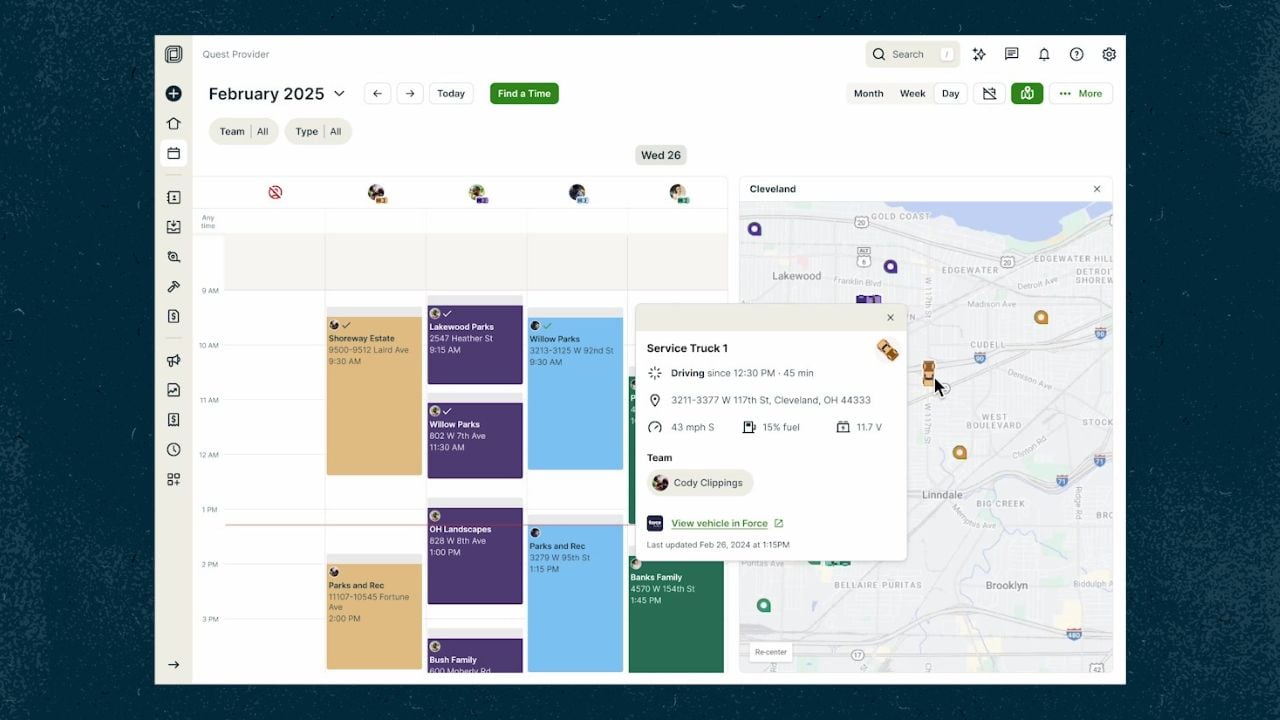The height and width of the screenshot is (720, 1280).
Task: Click the truck marker on the map
Action: click(928, 374)
